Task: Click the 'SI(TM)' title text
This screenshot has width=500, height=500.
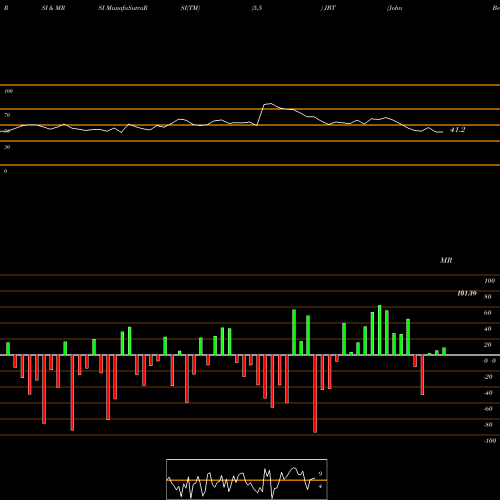Action: coord(190,8)
